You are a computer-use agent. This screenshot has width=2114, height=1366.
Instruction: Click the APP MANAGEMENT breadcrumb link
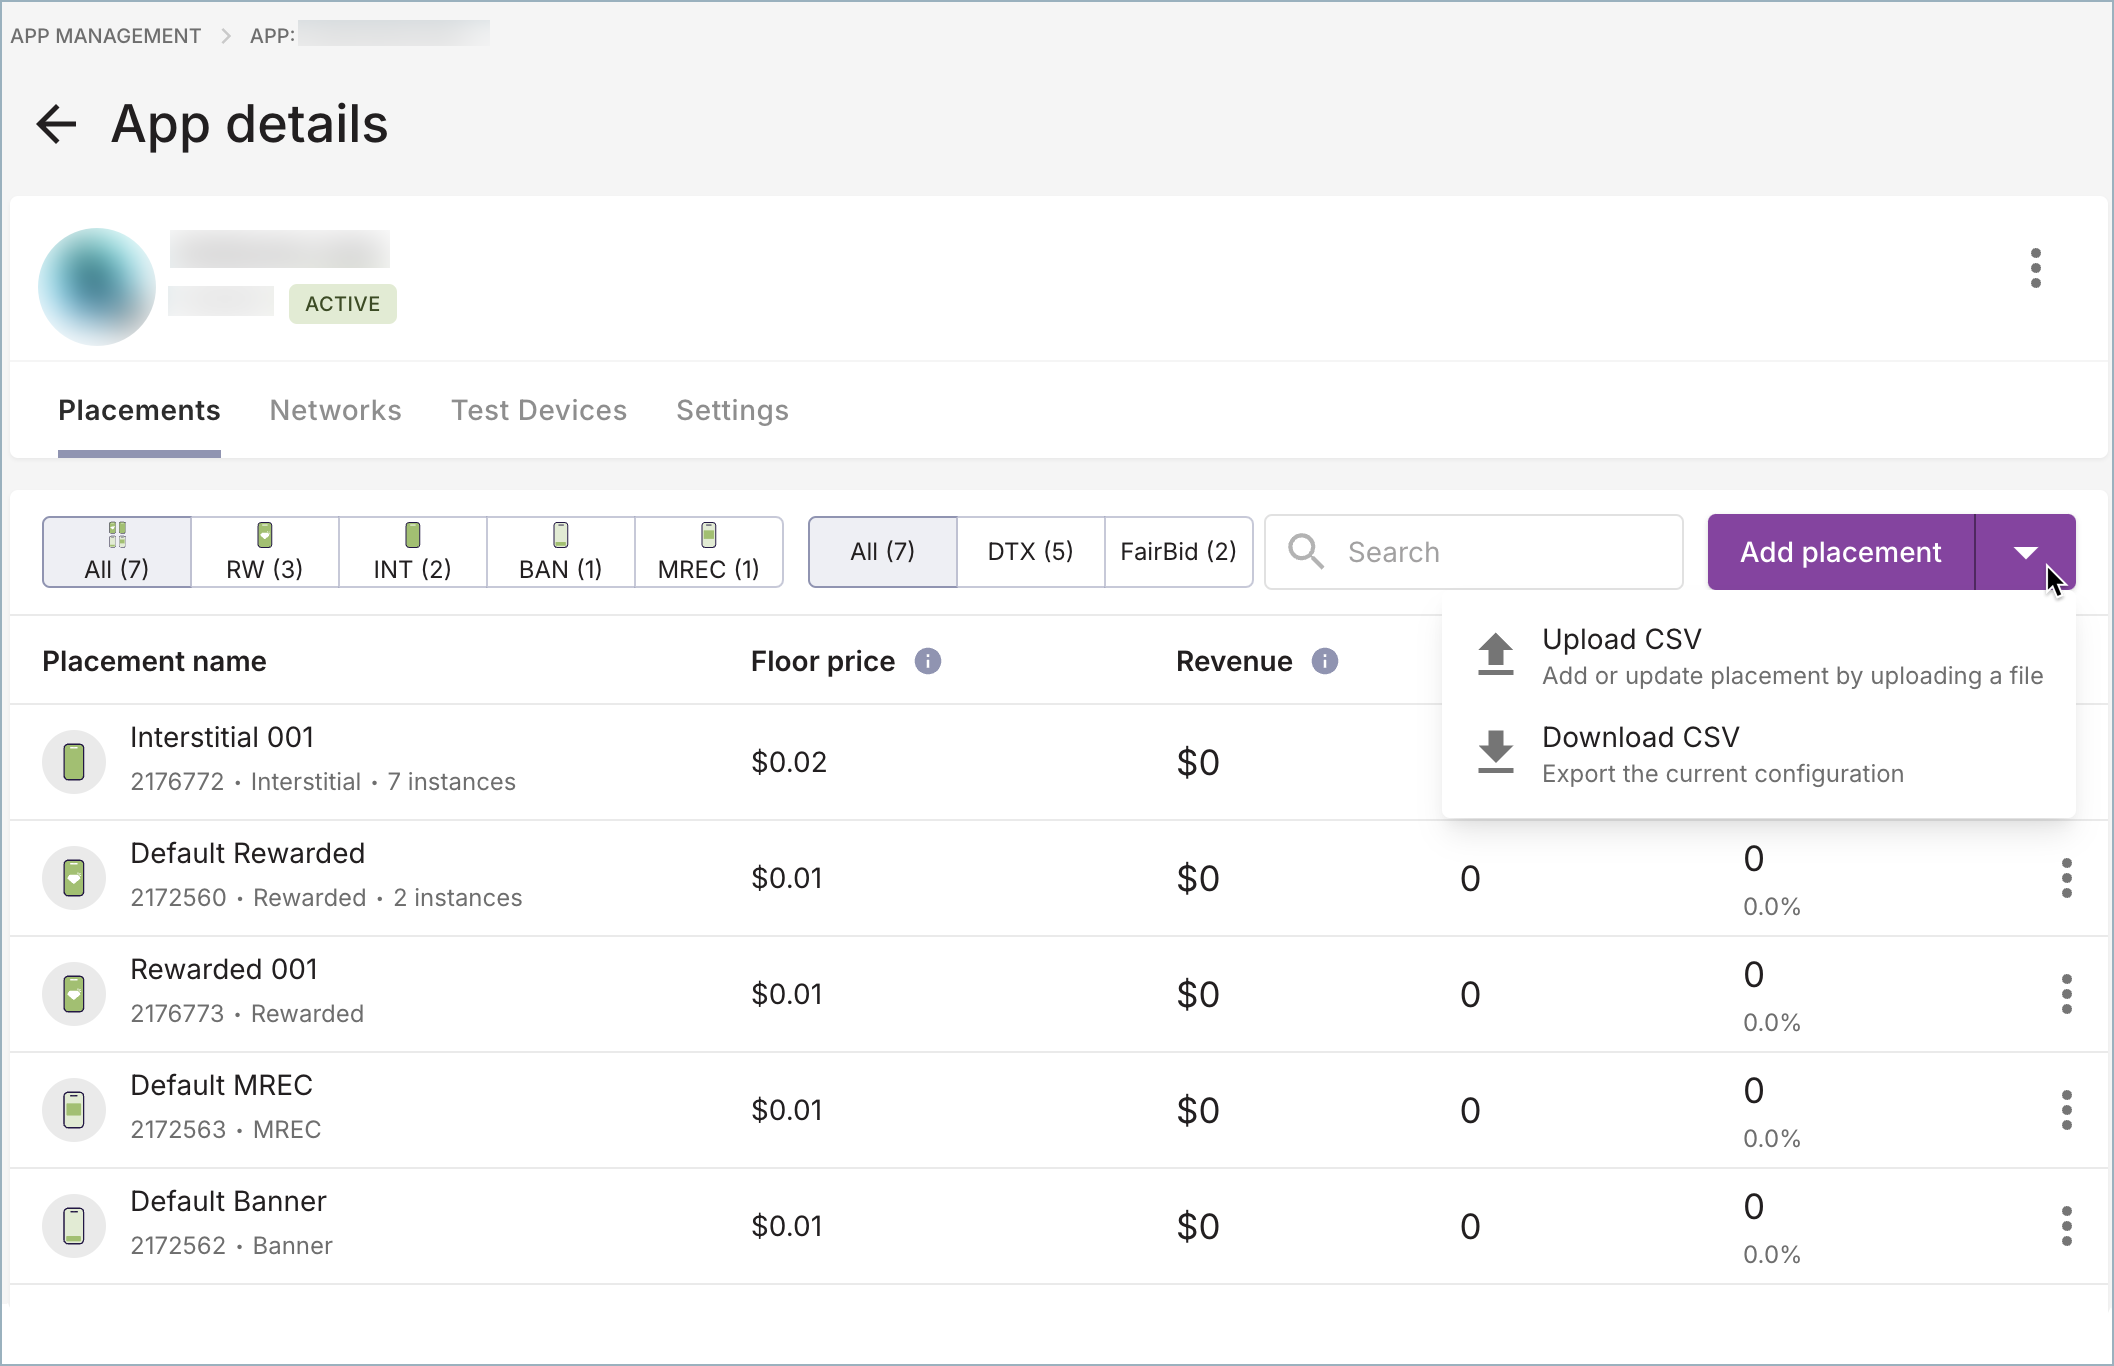click(106, 34)
